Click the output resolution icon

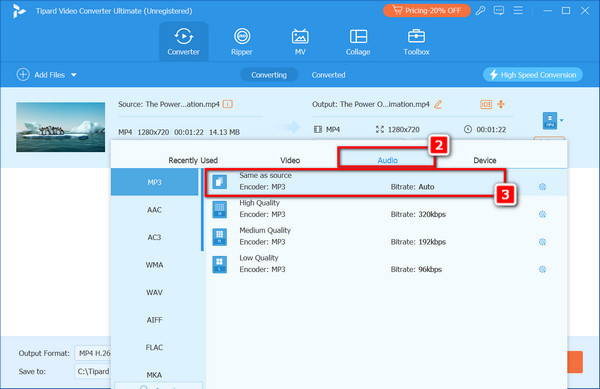point(380,130)
